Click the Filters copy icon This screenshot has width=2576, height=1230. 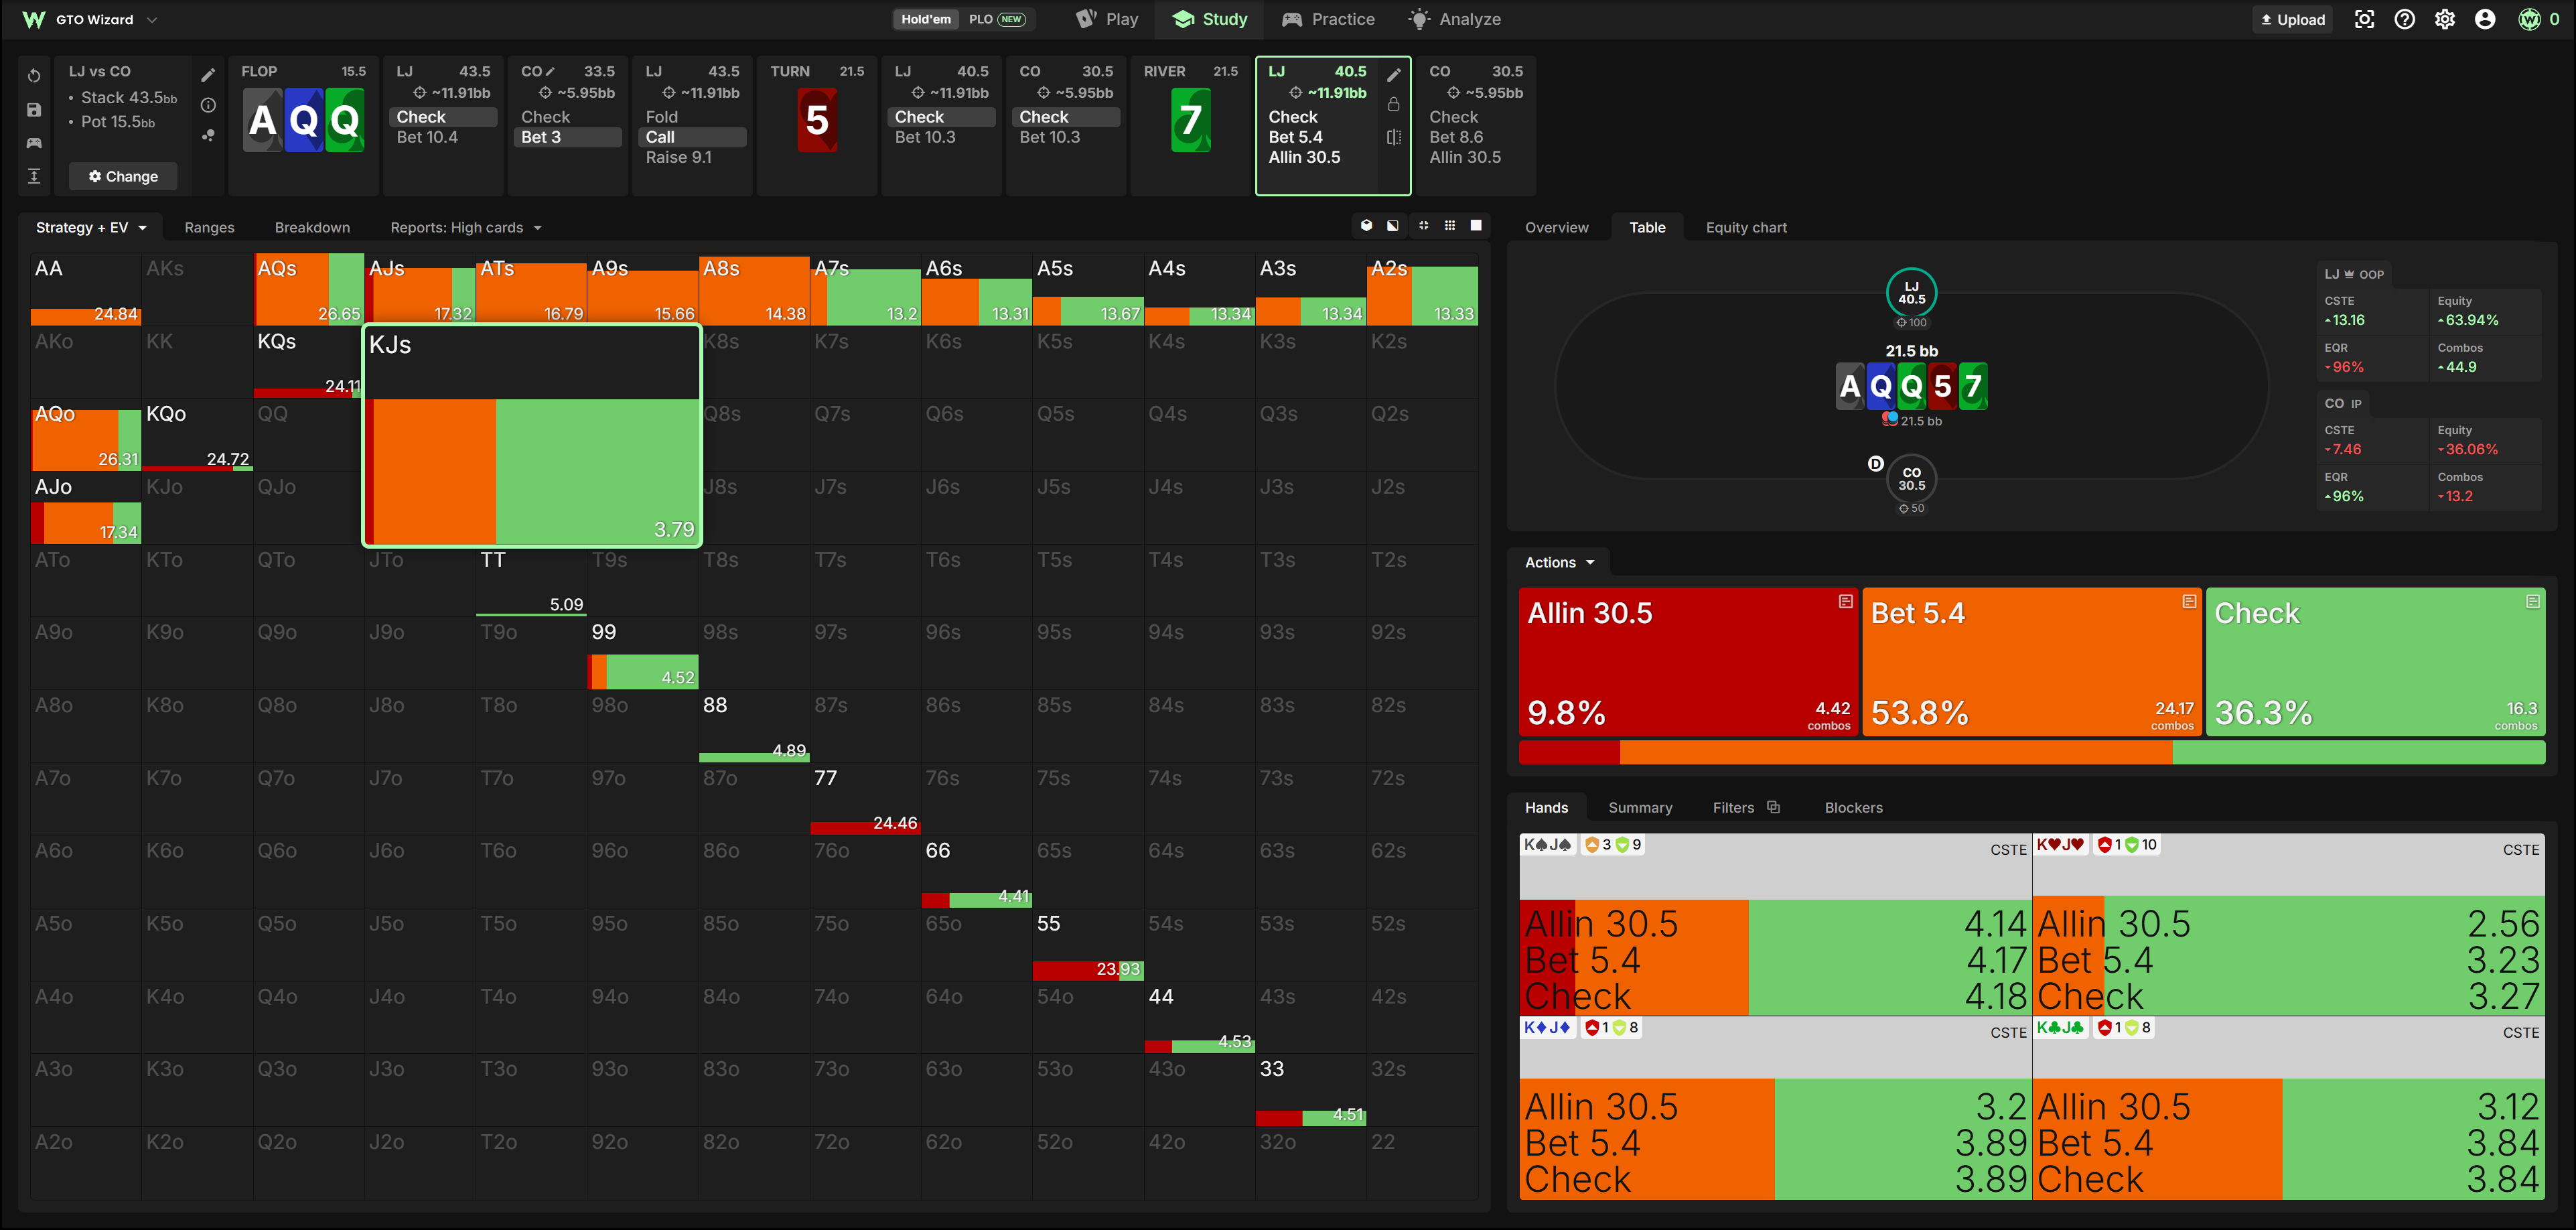[x=1774, y=807]
